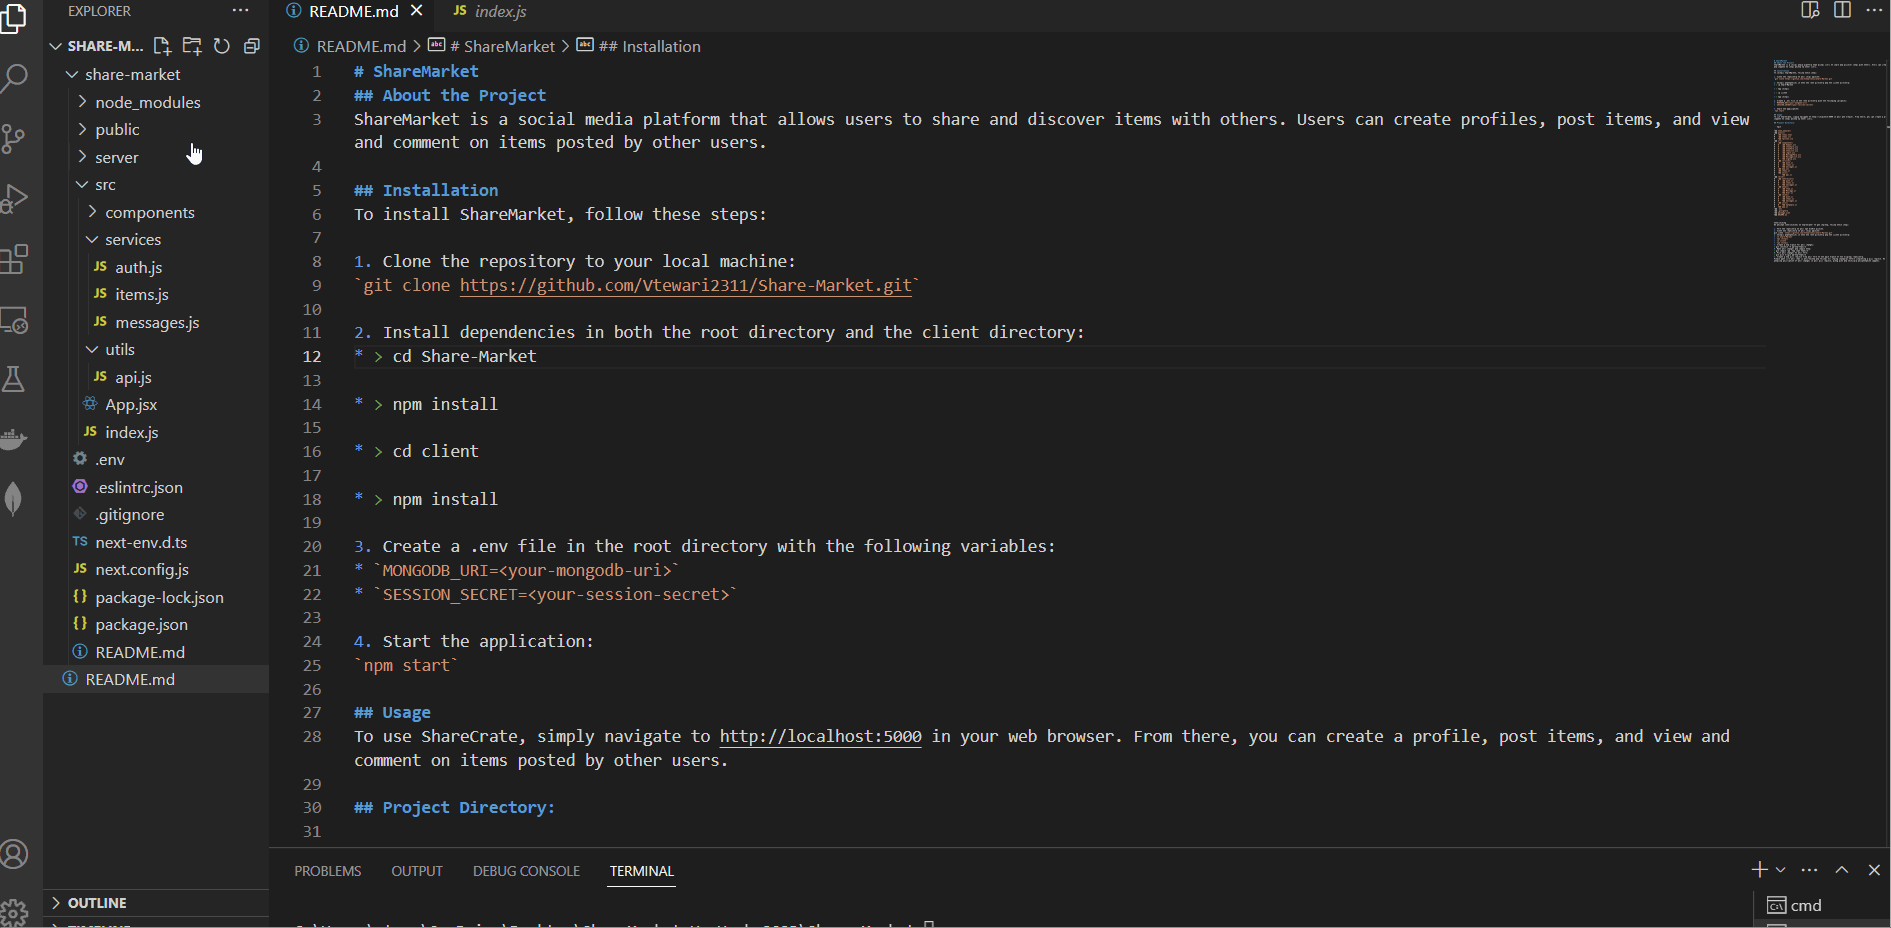1891x928 pixels.
Task: Open Explorer views and more actions menu
Action: (x=240, y=11)
